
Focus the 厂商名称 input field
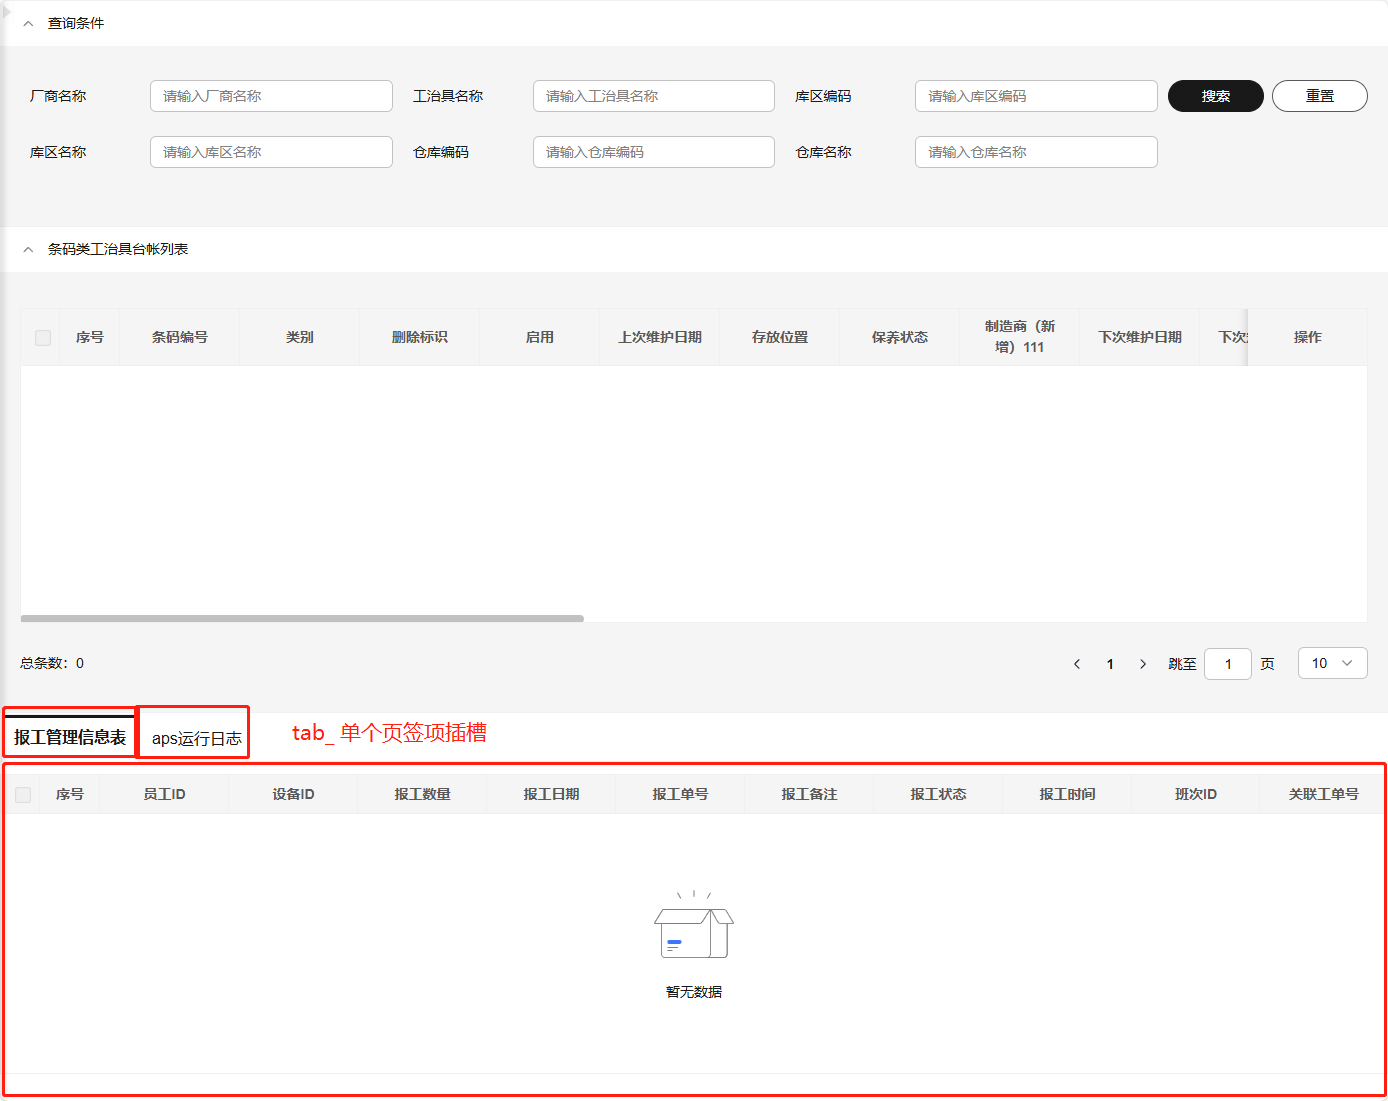[x=271, y=96]
